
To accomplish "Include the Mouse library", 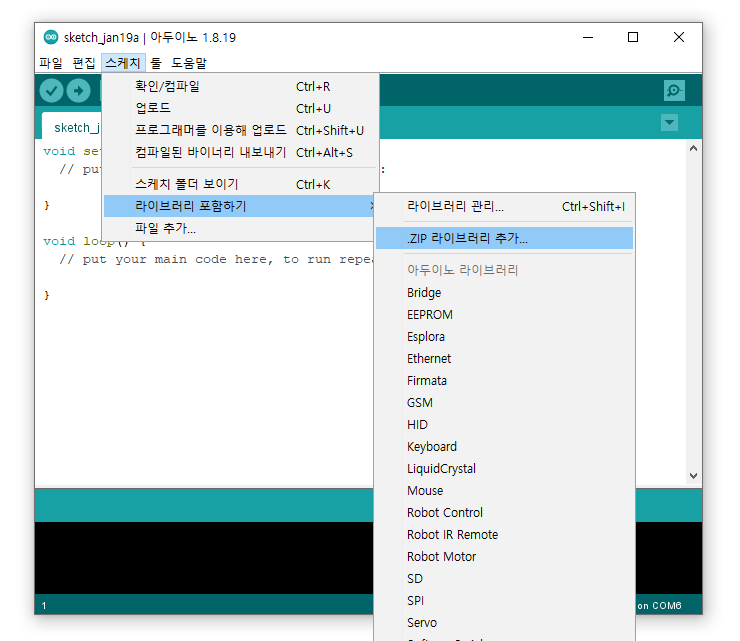I will click(505, 491).
